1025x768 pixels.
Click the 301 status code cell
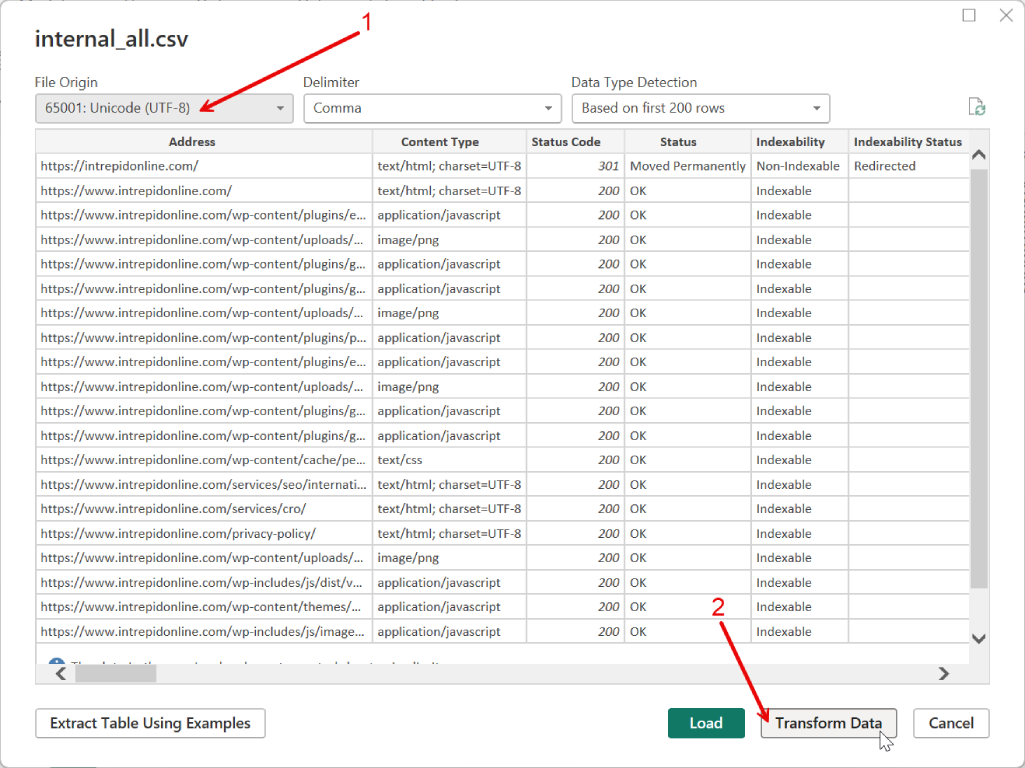[575, 166]
